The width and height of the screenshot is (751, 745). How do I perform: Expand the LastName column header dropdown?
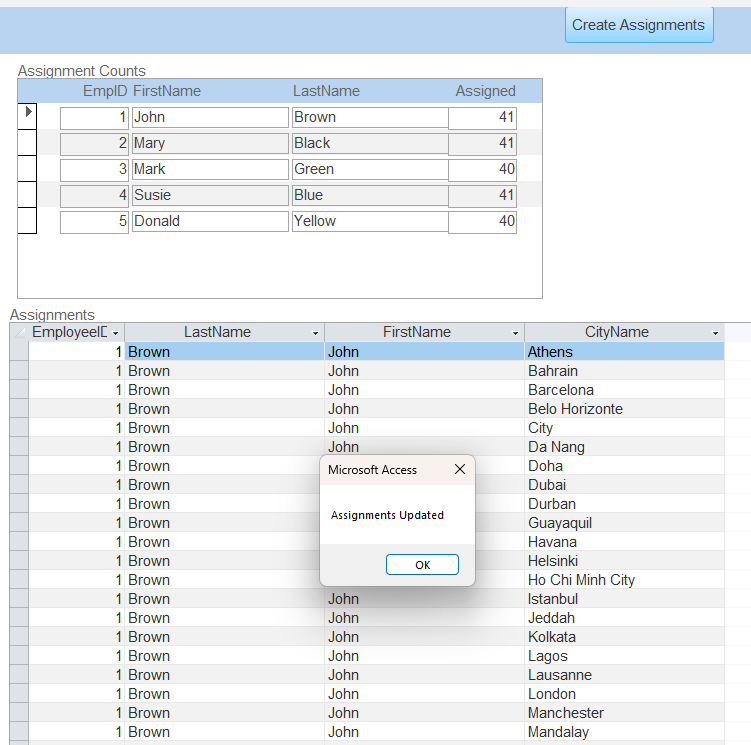tap(316, 333)
